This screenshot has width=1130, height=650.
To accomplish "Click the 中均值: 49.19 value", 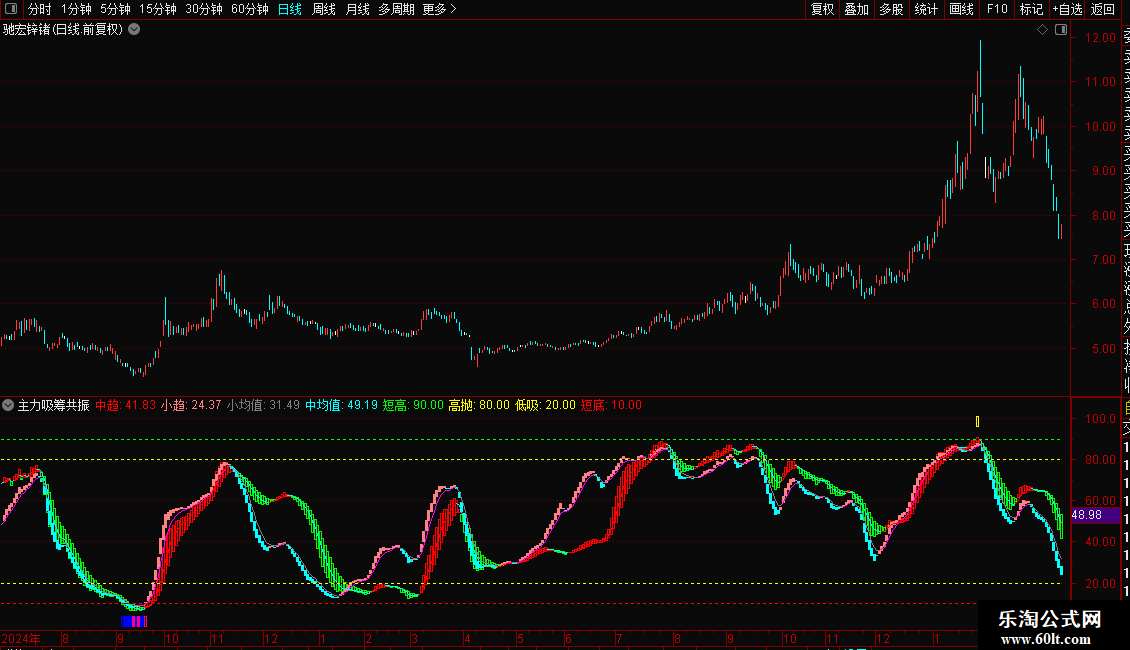I will click(x=341, y=405).
